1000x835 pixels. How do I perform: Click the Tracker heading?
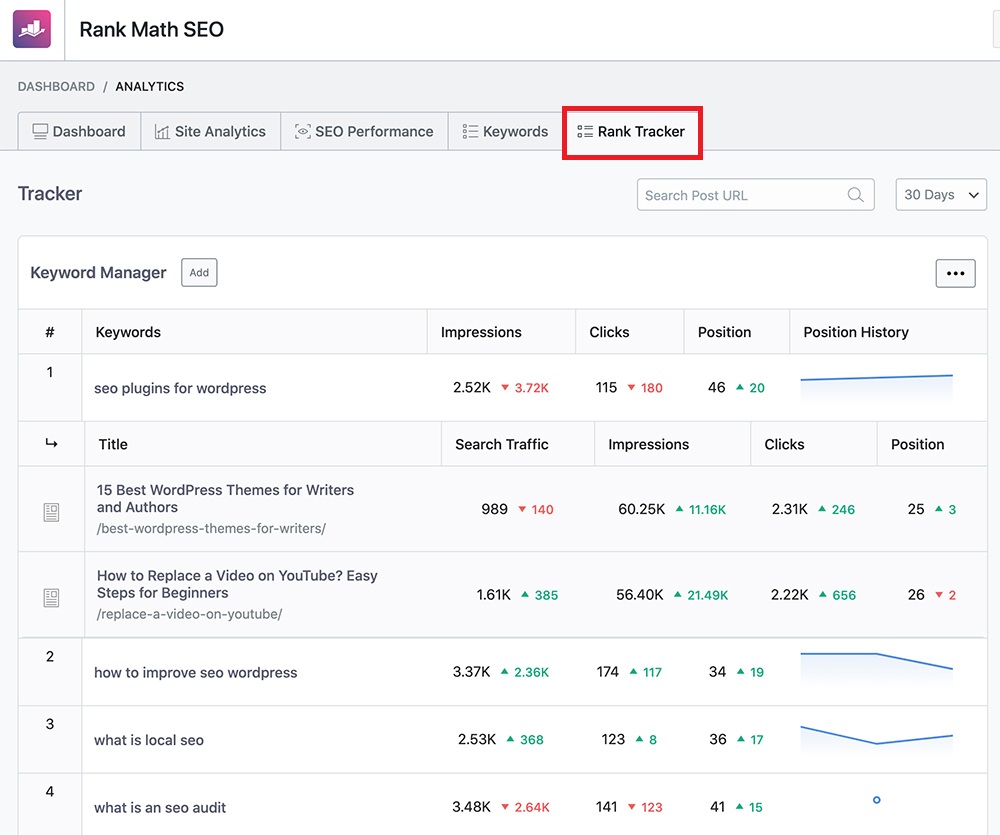click(x=50, y=193)
